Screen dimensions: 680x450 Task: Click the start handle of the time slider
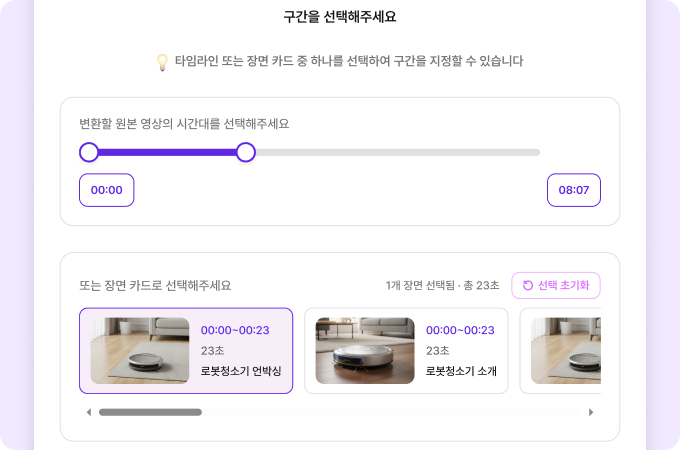coord(89,152)
